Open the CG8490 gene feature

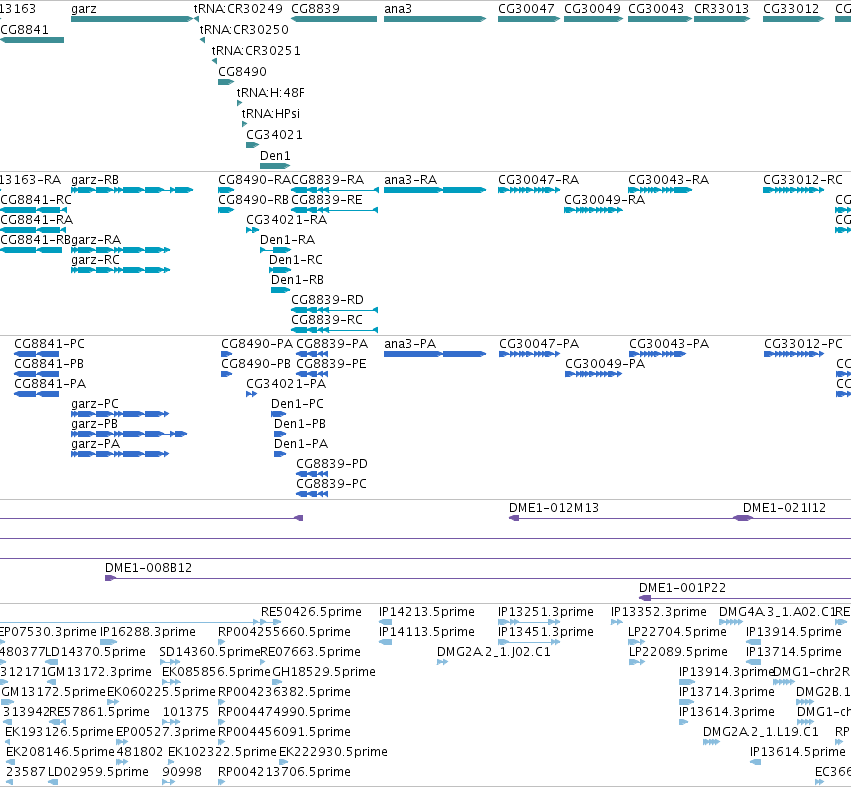tap(226, 82)
